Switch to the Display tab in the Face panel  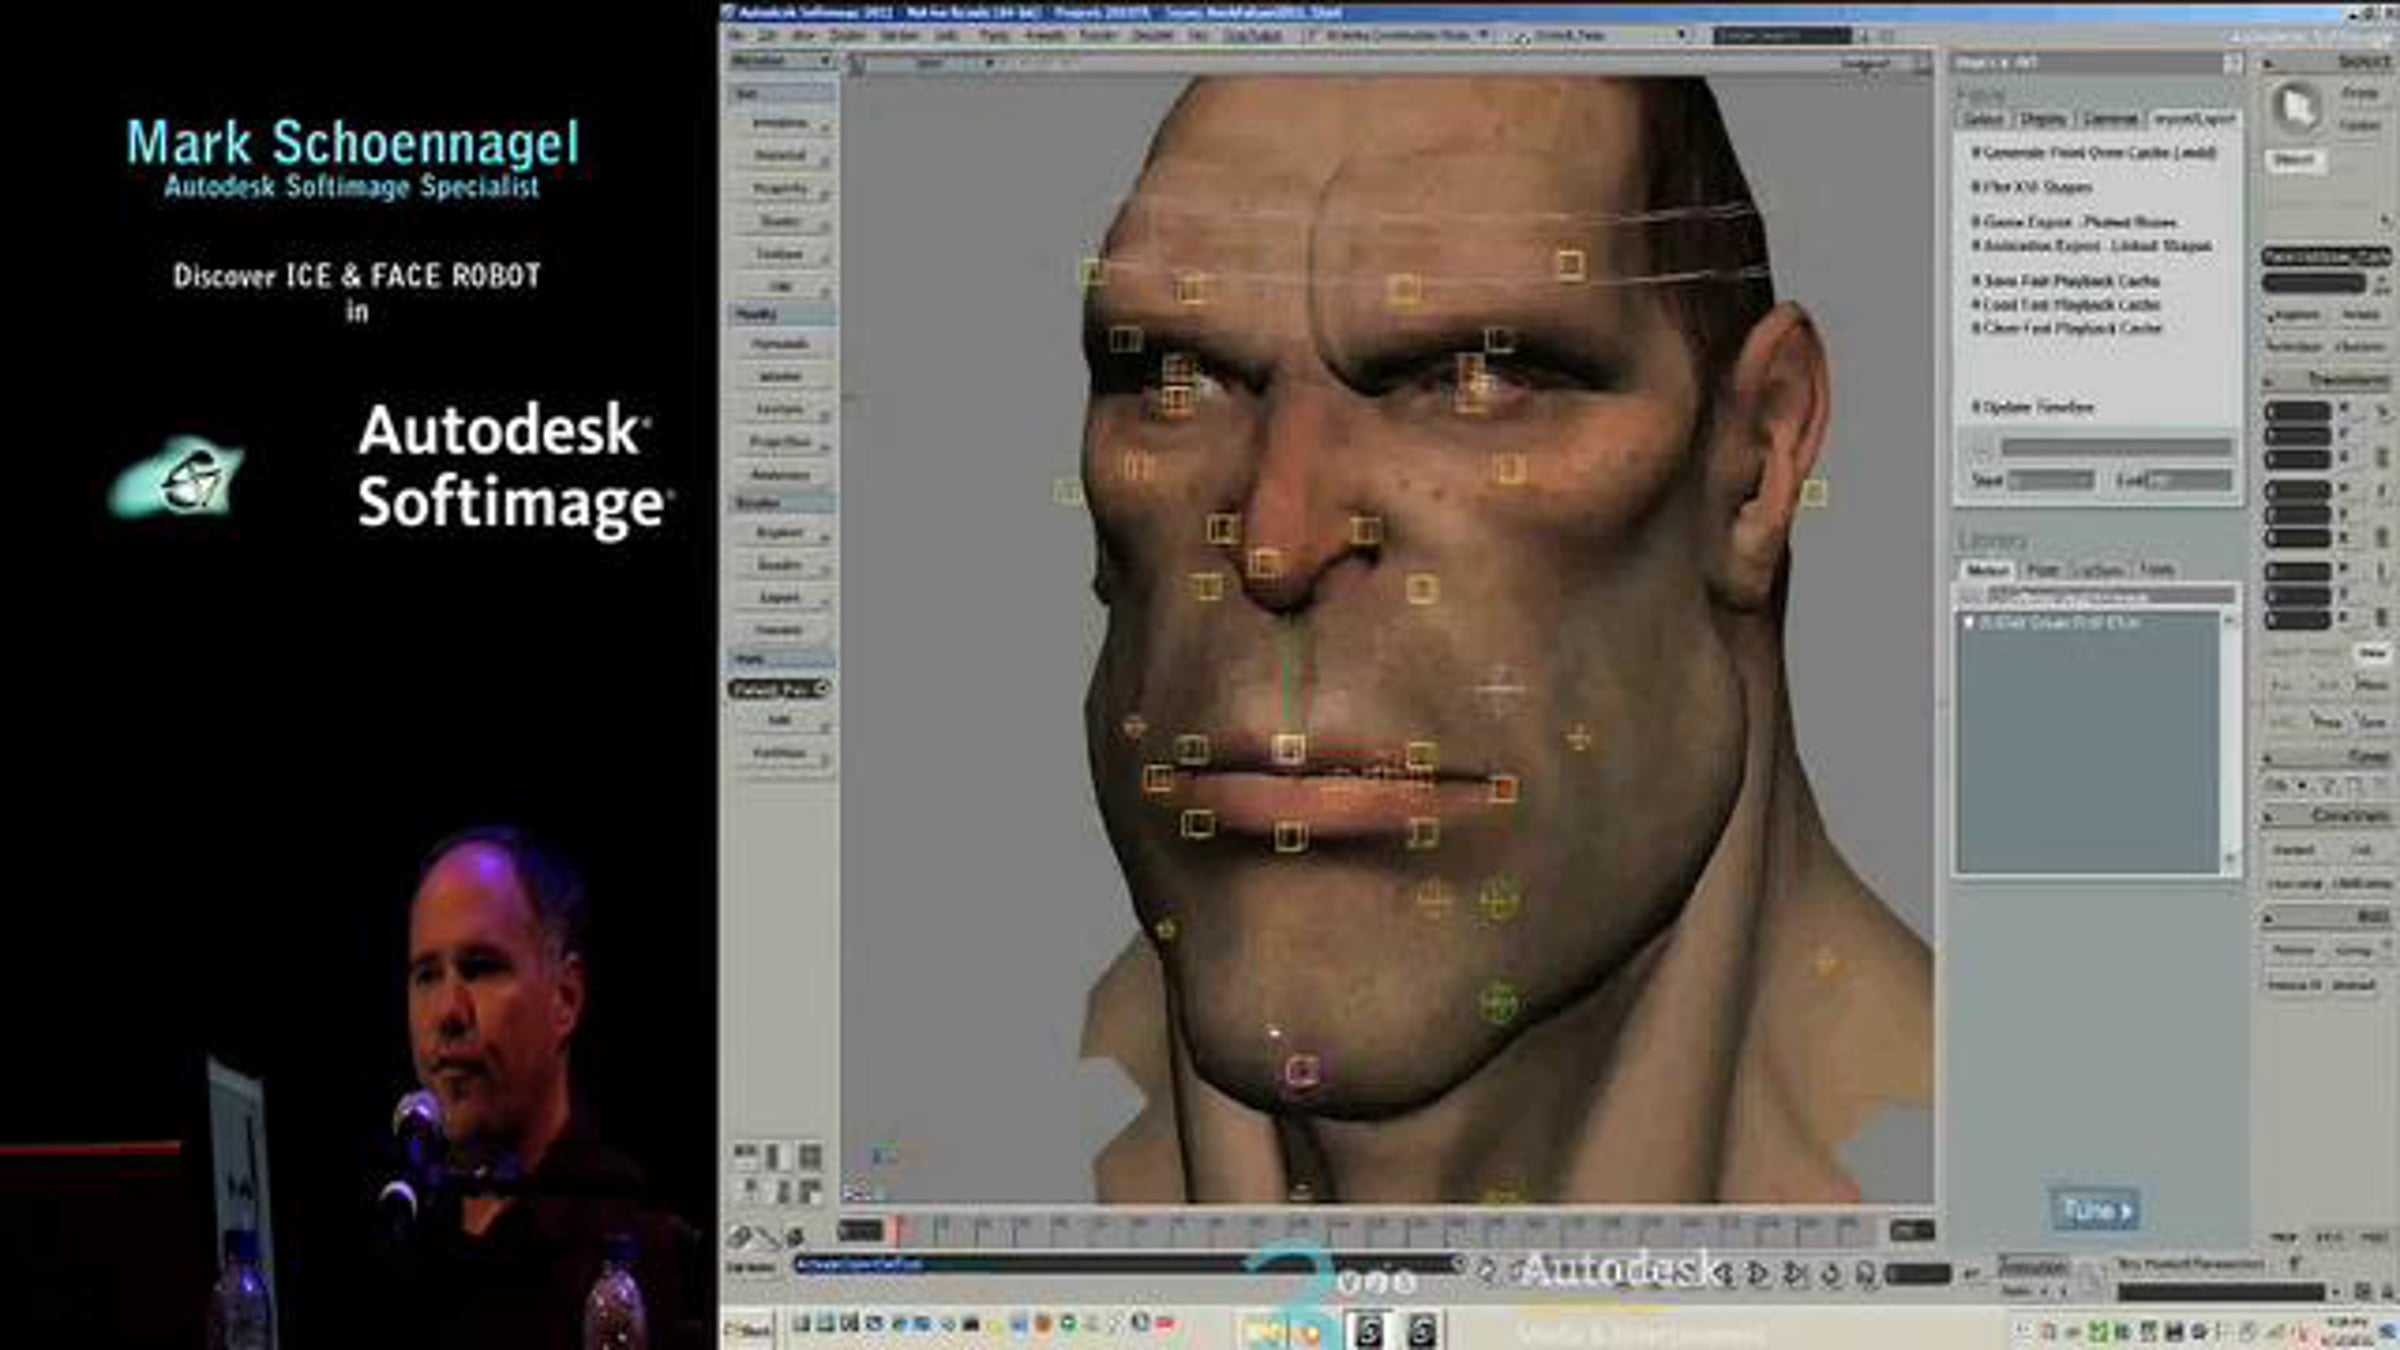click(x=2043, y=119)
